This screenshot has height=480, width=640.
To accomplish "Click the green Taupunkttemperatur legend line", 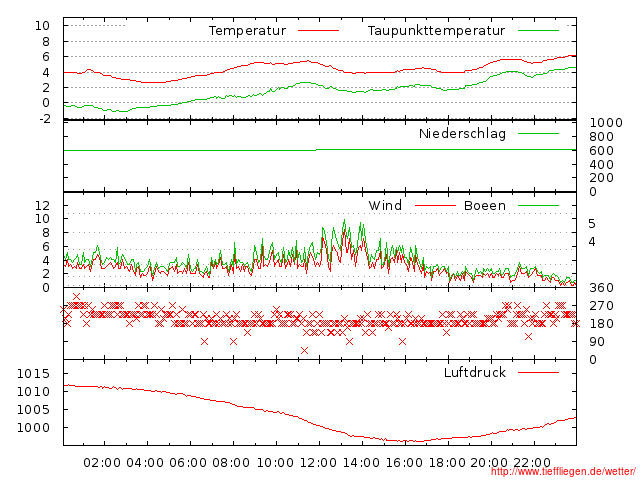I will click(538, 31).
